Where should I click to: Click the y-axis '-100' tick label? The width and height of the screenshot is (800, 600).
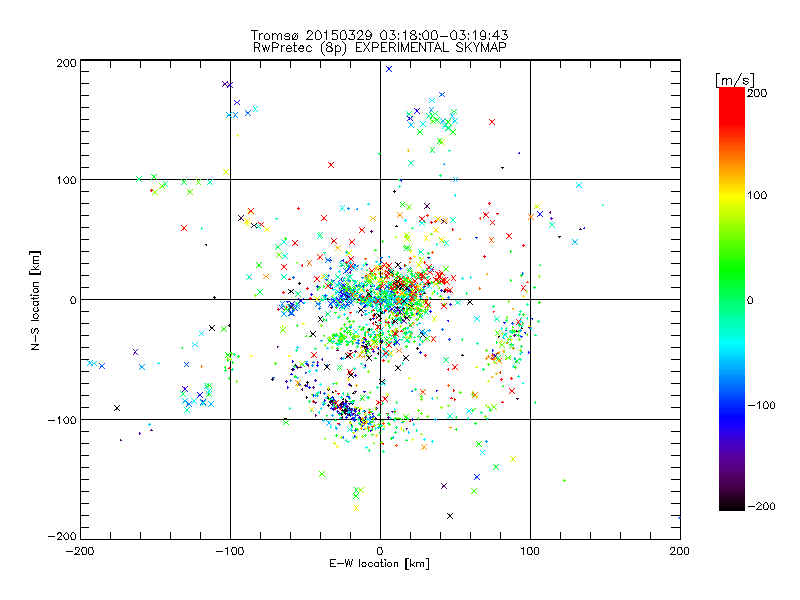pyautogui.click(x=62, y=420)
